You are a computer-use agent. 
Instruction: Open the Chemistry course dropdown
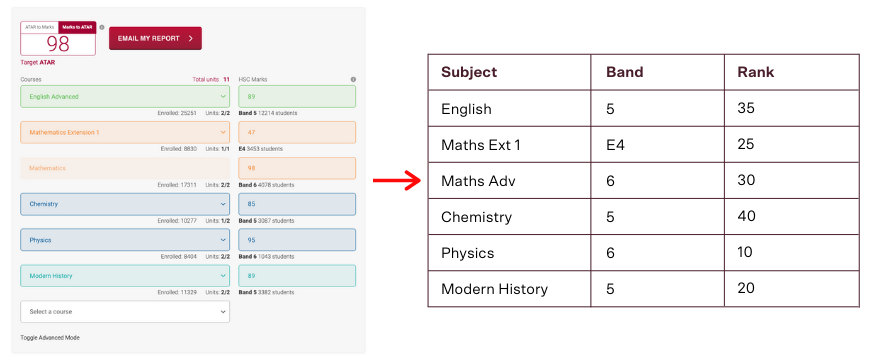pyautogui.click(x=125, y=204)
